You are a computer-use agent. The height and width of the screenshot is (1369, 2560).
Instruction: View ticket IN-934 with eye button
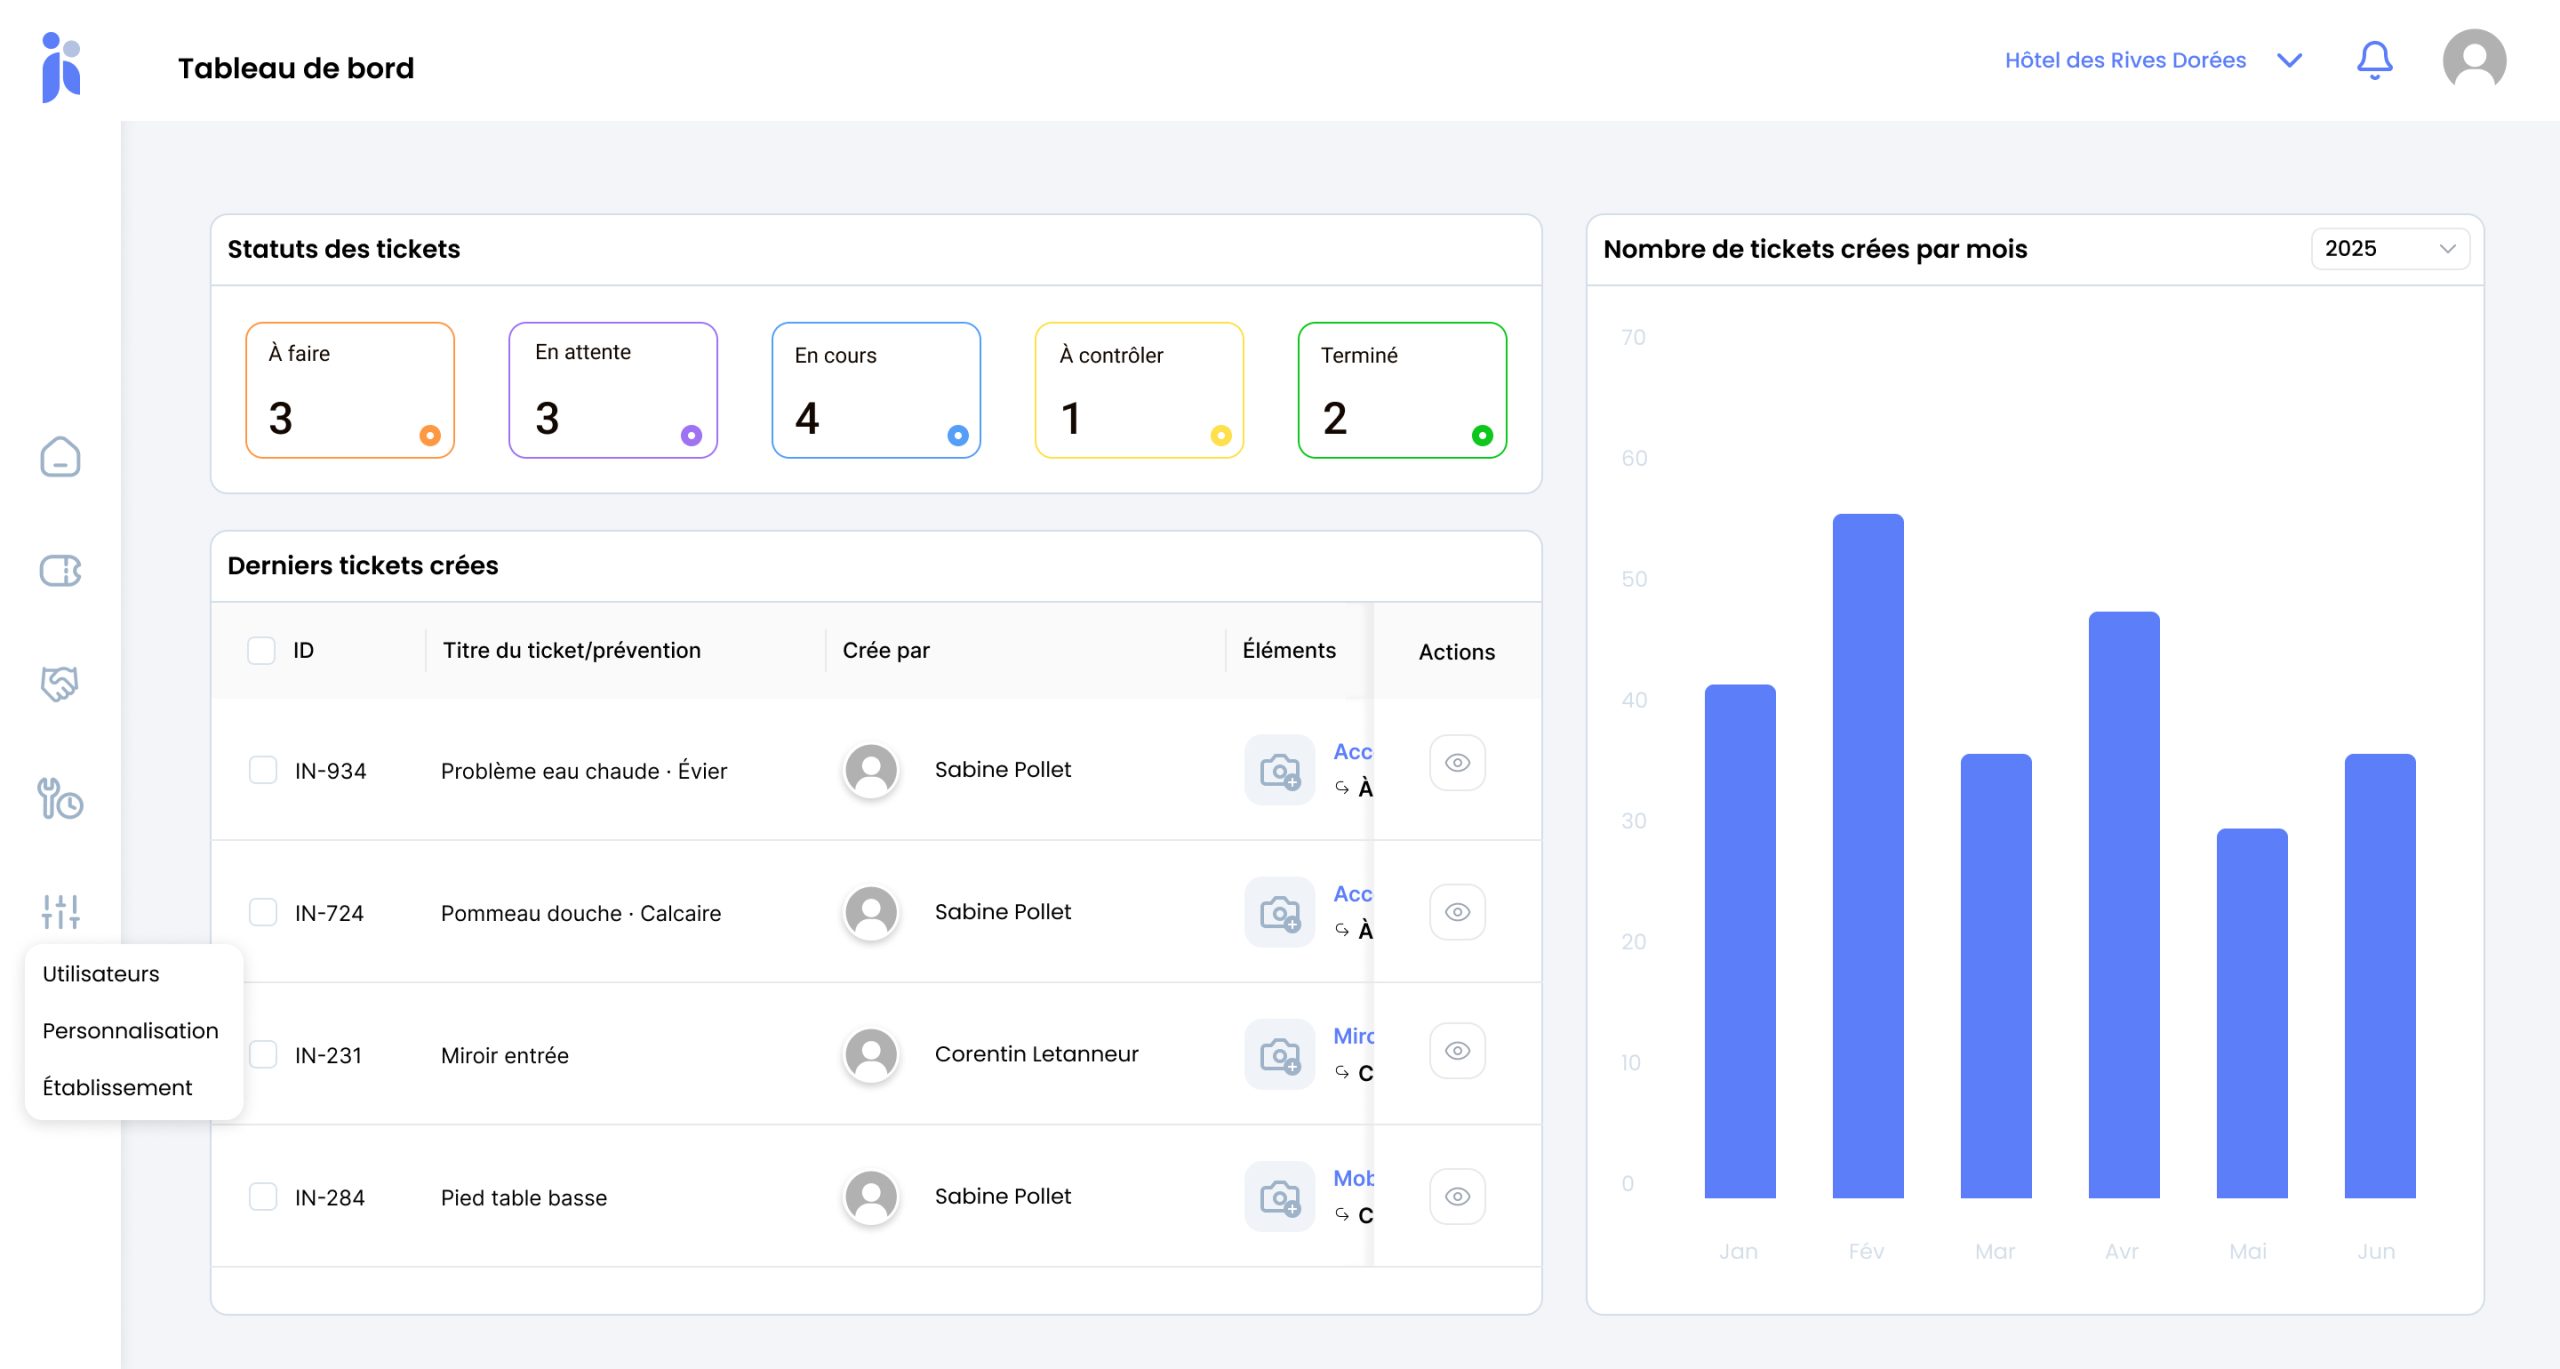1457,763
